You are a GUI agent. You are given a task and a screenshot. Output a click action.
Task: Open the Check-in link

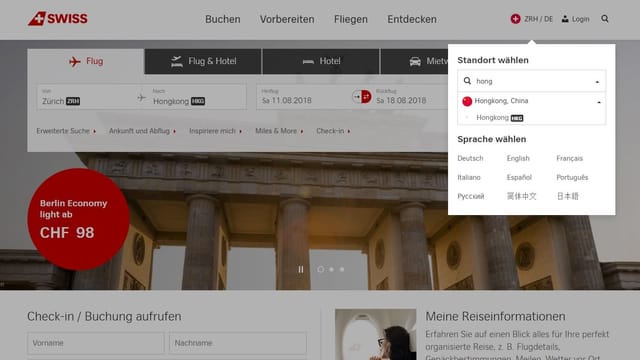[333, 131]
